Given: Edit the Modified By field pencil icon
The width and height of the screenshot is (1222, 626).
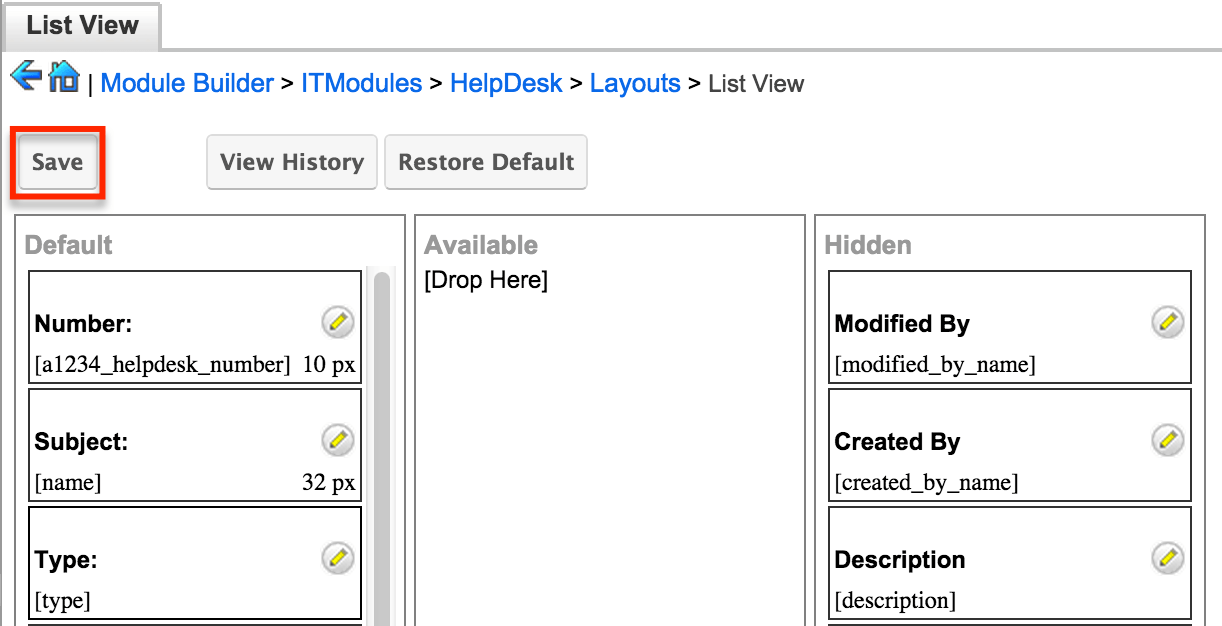Looking at the screenshot, I should tap(1168, 322).
